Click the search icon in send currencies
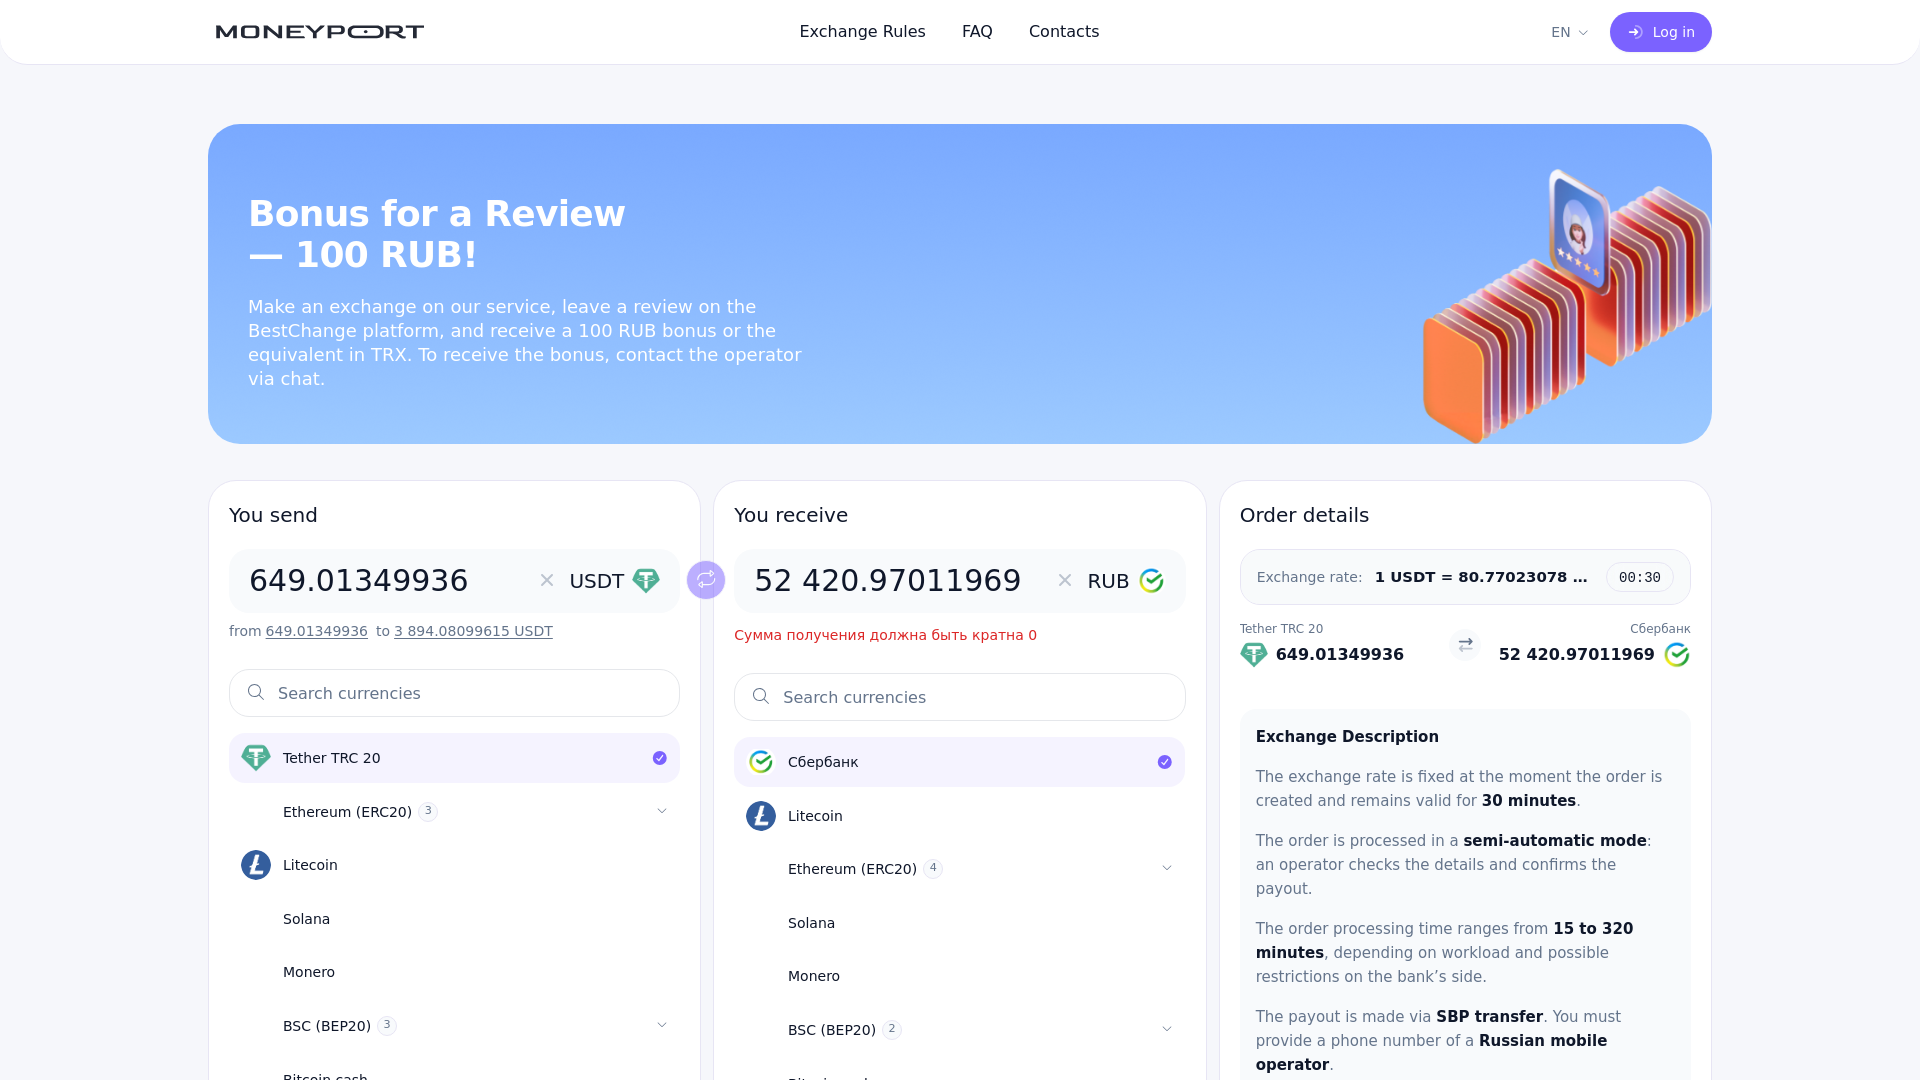This screenshot has height=1080, width=1920. coord(256,693)
